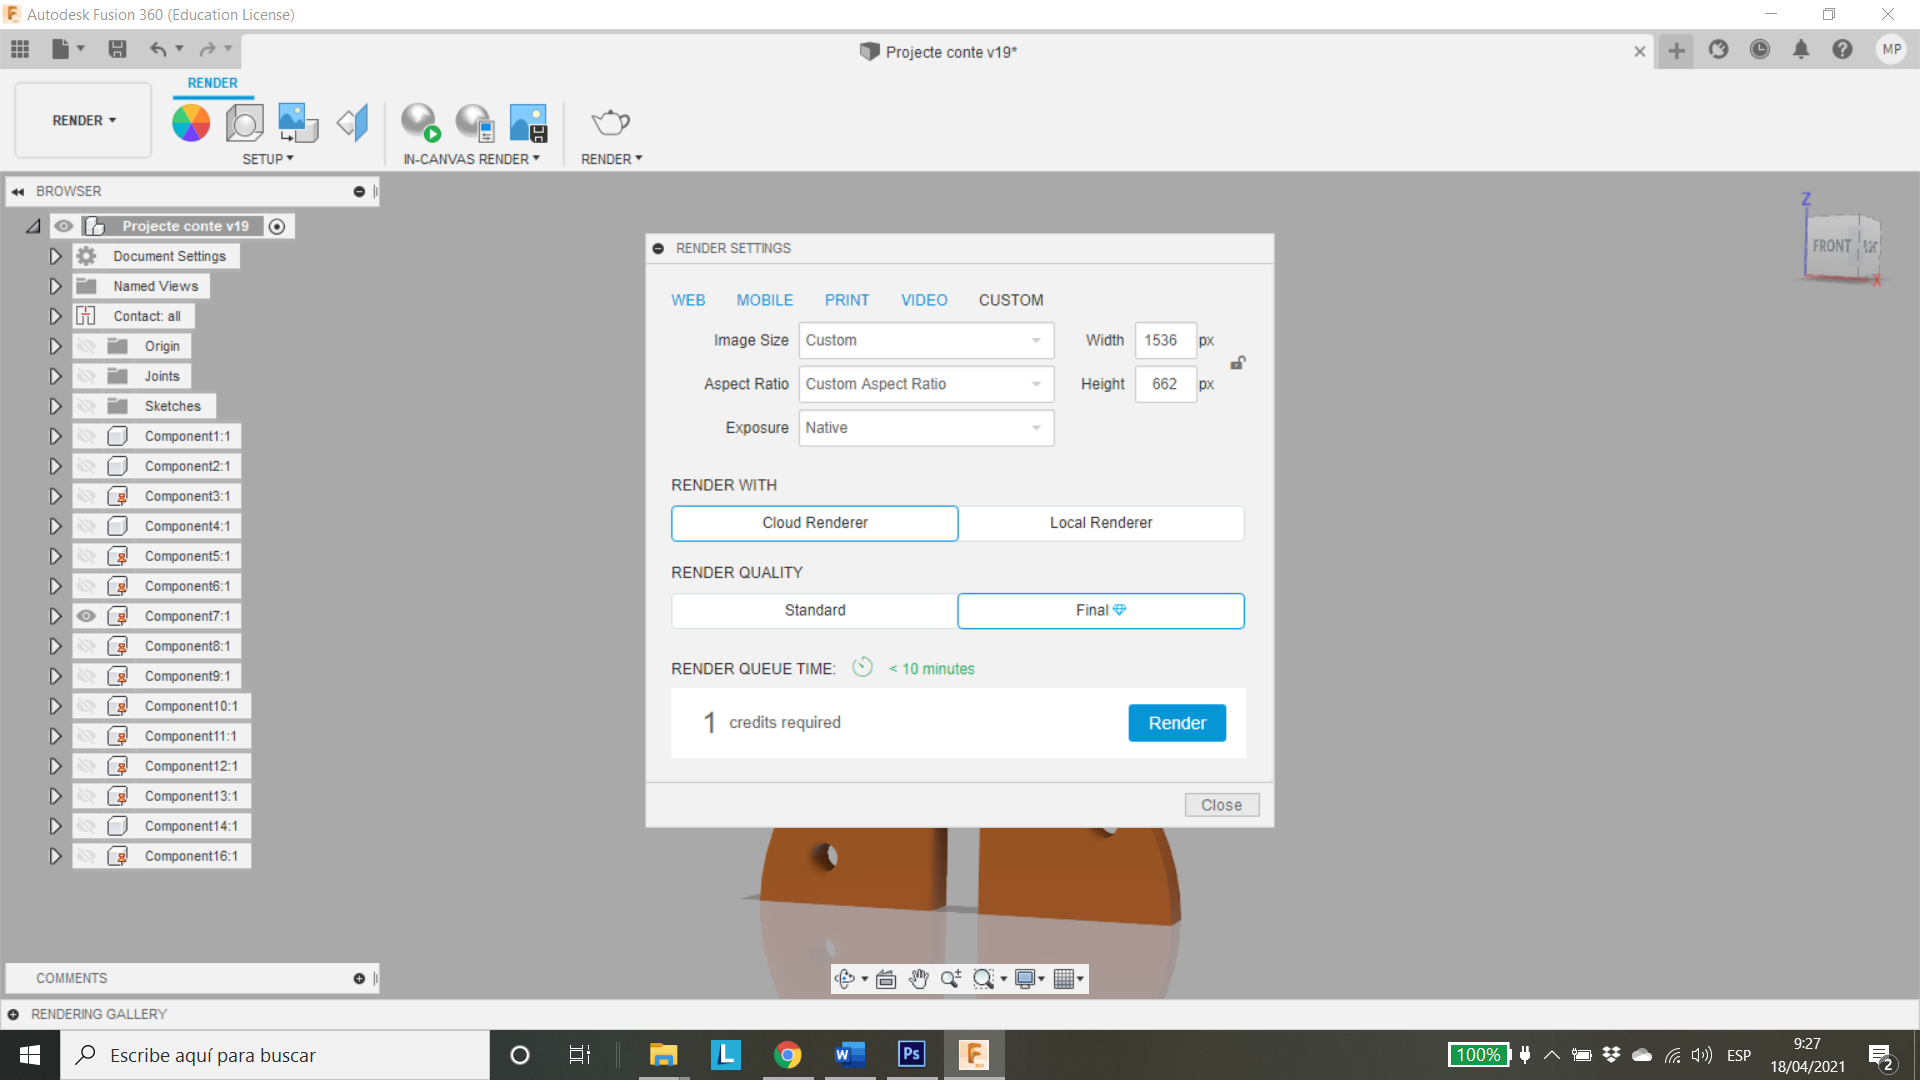Click the Render button to start rendering
This screenshot has width=1920, height=1080.
1178,723
